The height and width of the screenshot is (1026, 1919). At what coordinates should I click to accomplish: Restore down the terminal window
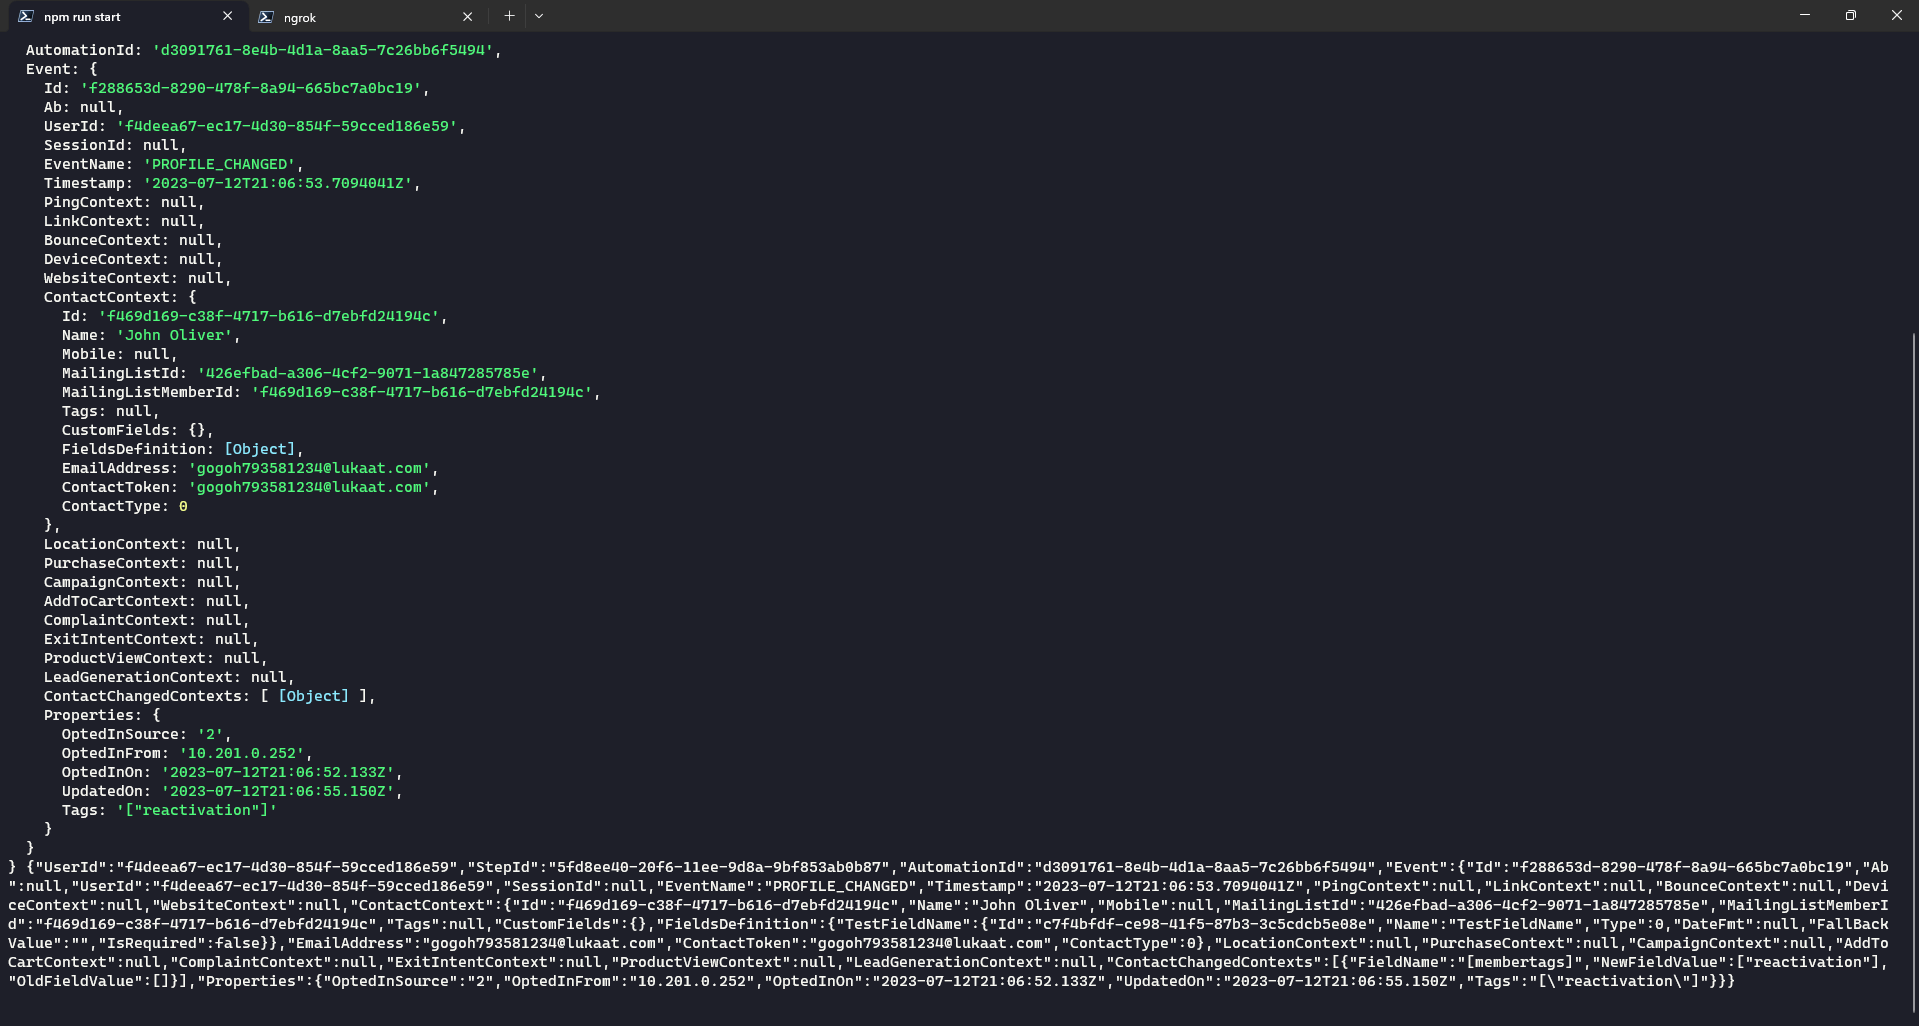click(x=1851, y=15)
